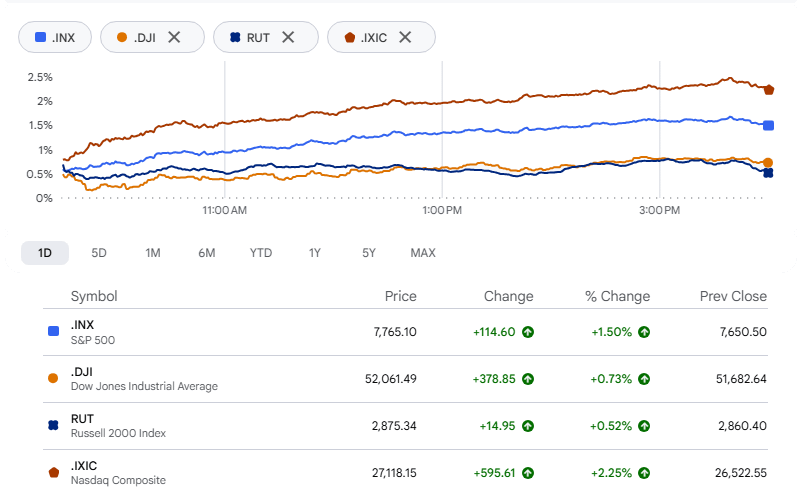Open the Russell 2000 Index row

[x=405, y=426]
